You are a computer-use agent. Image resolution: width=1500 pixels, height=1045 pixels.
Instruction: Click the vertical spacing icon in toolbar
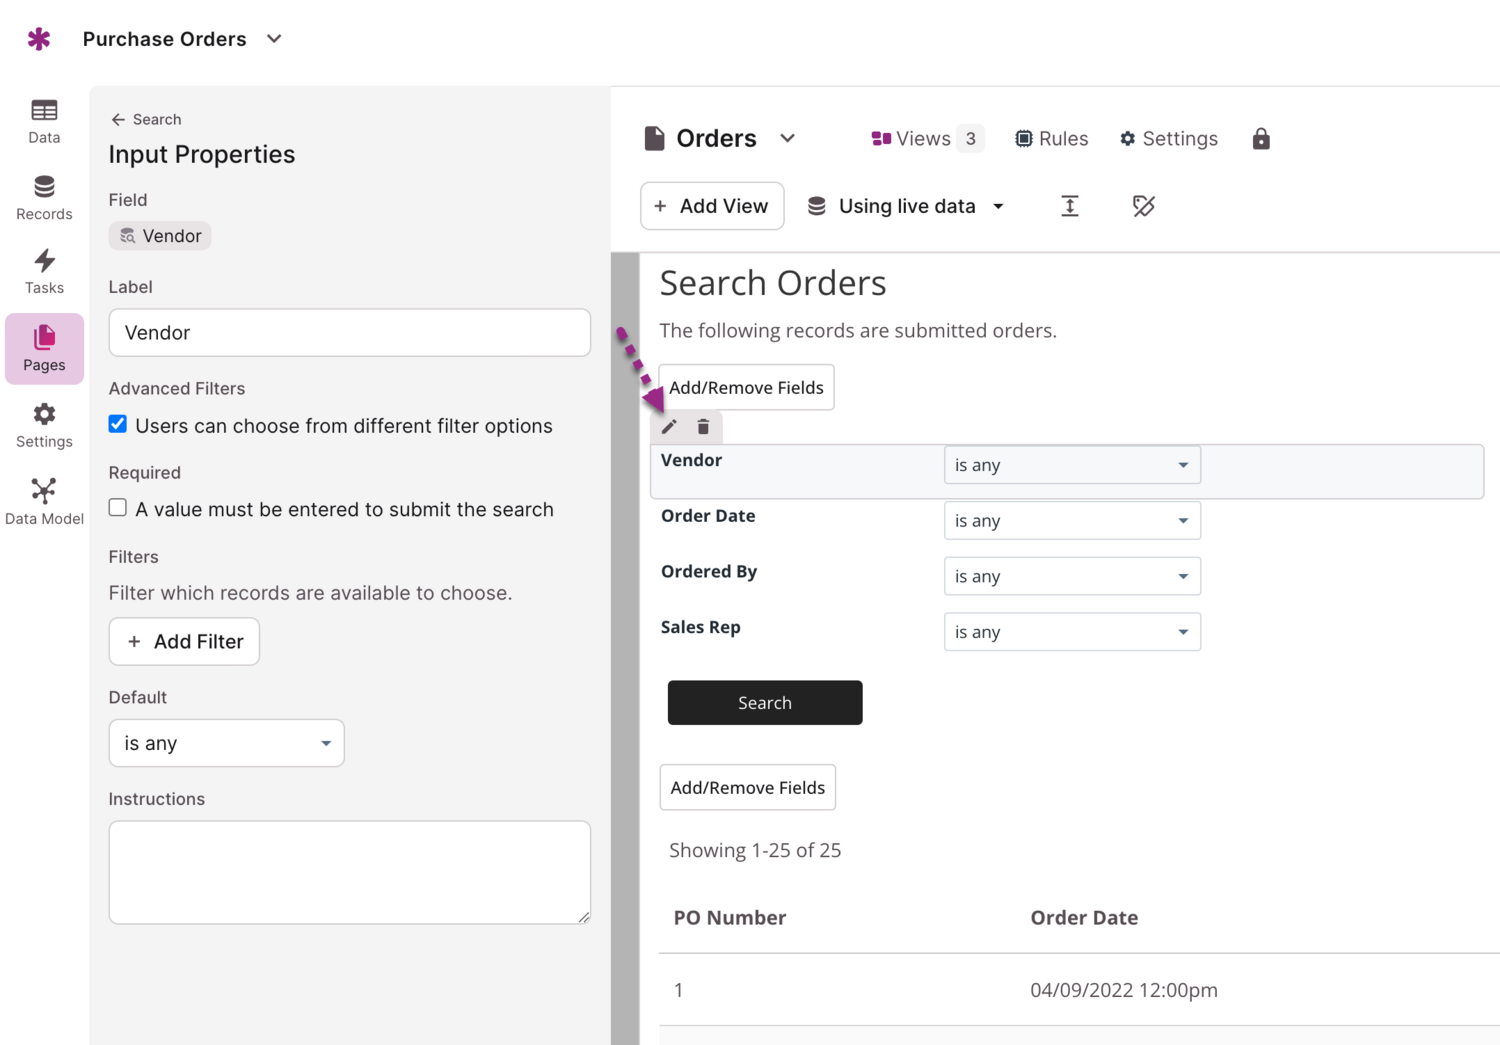click(1069, 206)
